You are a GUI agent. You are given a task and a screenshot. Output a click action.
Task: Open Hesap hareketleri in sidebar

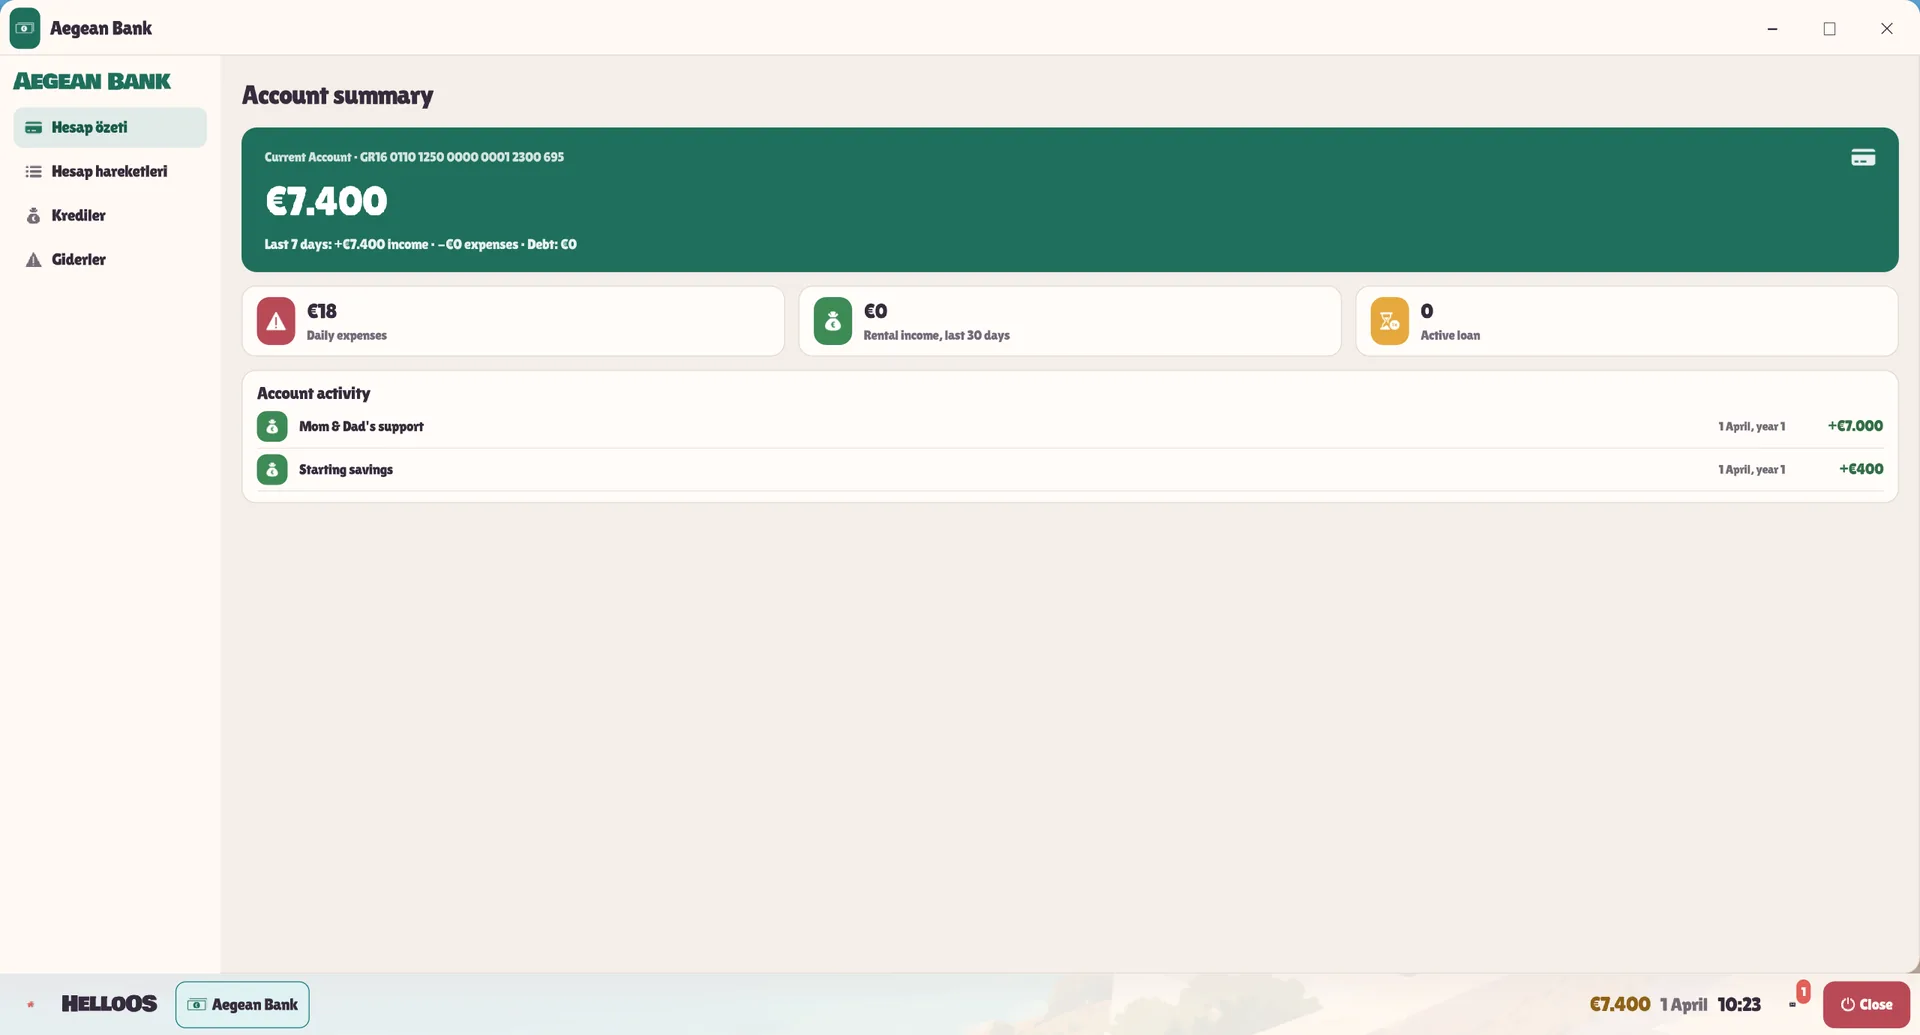[110, 171]
